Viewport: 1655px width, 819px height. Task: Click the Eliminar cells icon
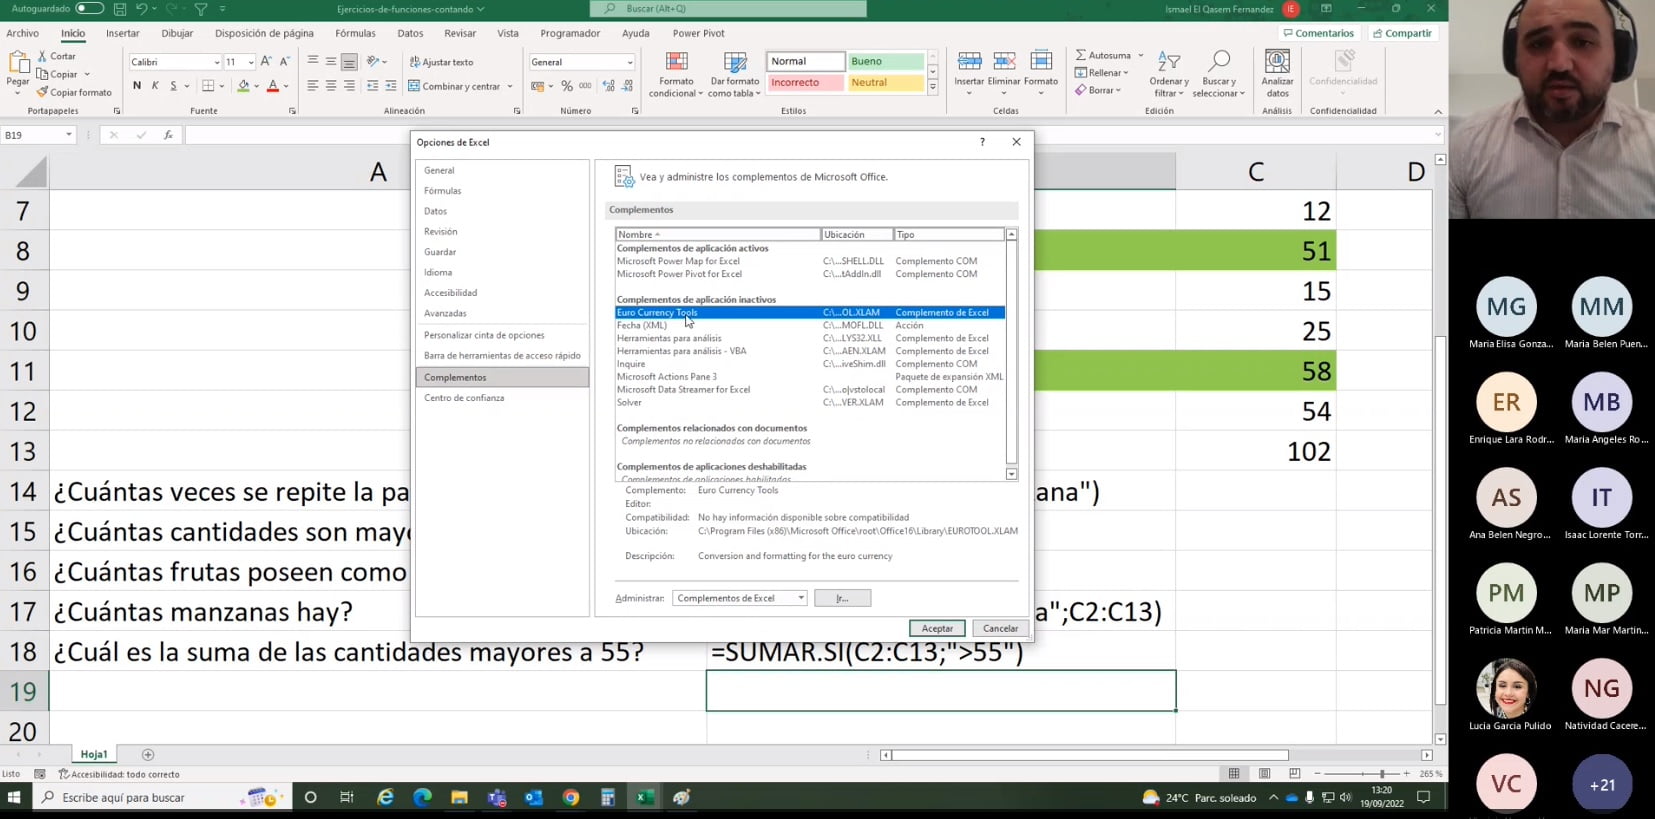click(x=1005, y=62)
